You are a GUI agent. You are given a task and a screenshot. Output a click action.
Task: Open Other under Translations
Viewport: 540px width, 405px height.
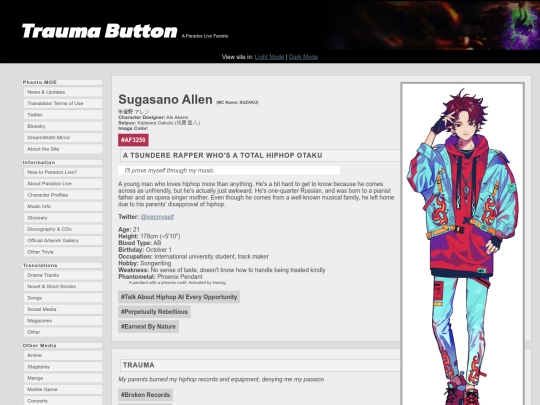63,332
